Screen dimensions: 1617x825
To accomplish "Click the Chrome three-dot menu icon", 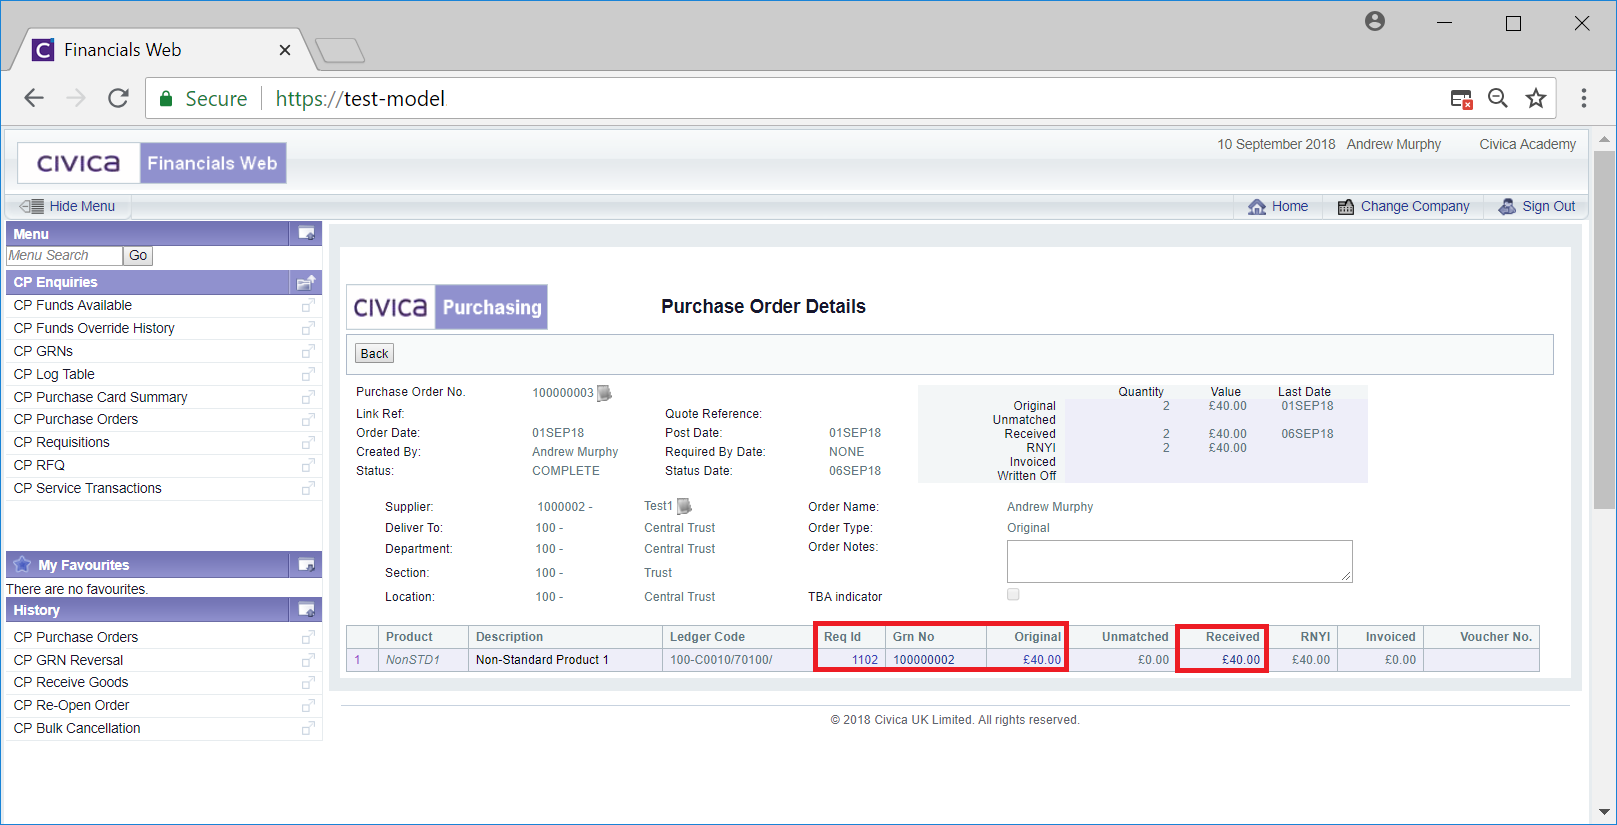I will pos(1584,98).
